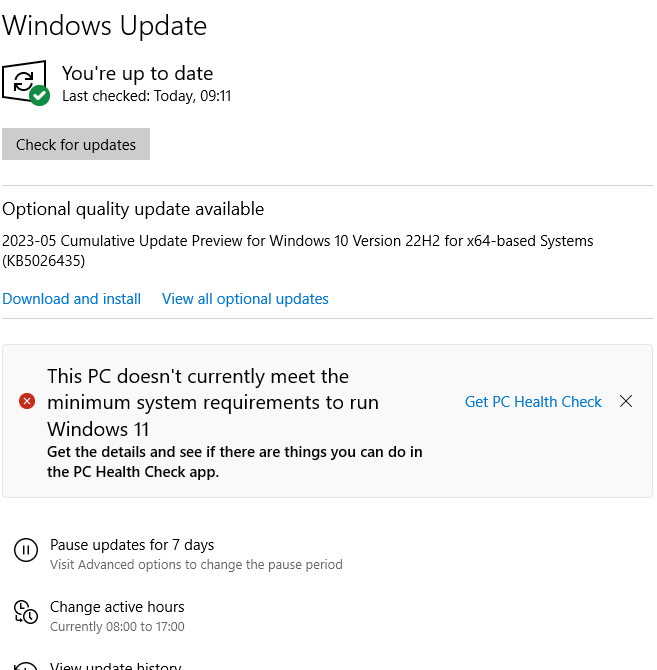The image size is (657, 670).
Task: Dismiss the Windows 11 requirements banner
Action: [x=626, y=402]
